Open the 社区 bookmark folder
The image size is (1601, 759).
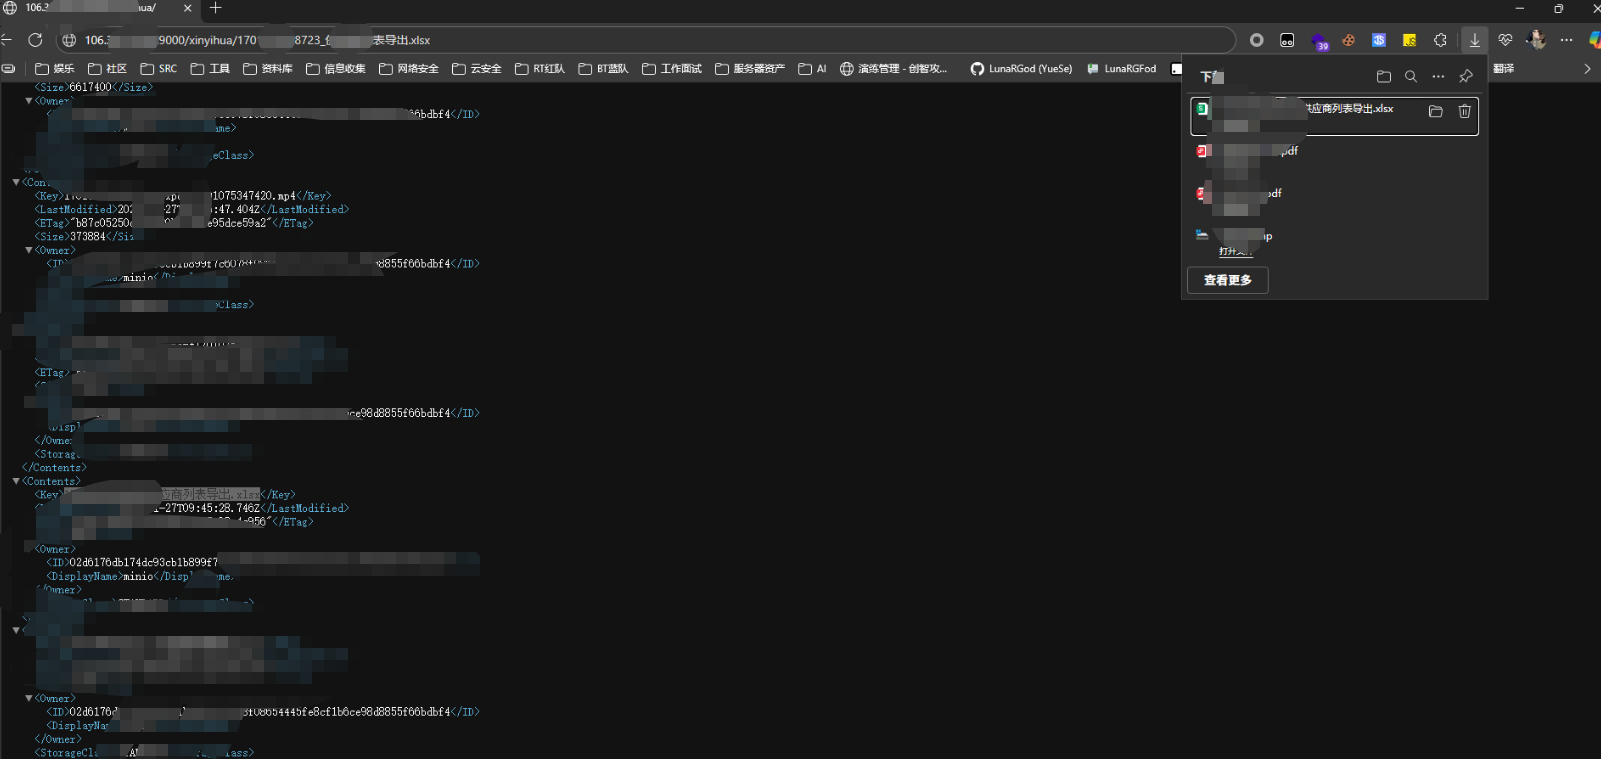pos(108,69)
